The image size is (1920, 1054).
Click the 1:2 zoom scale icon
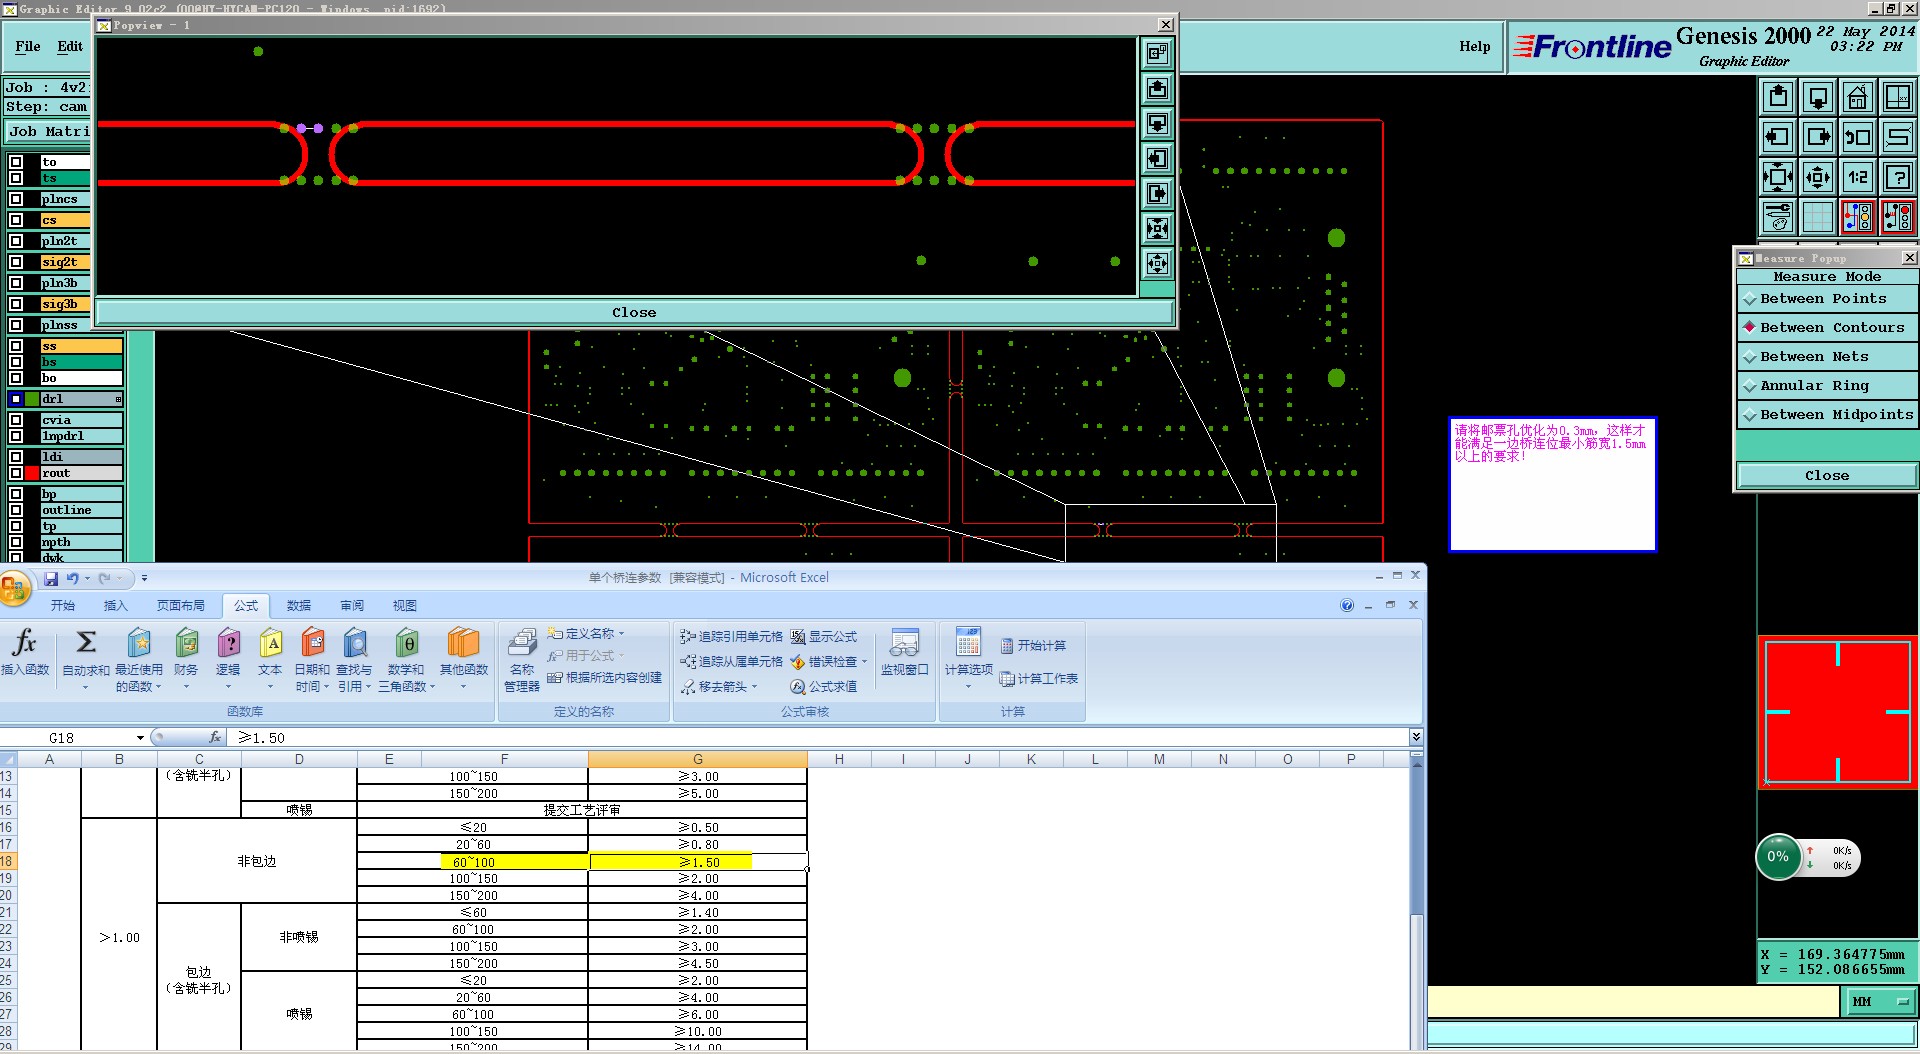point(1857,177)
